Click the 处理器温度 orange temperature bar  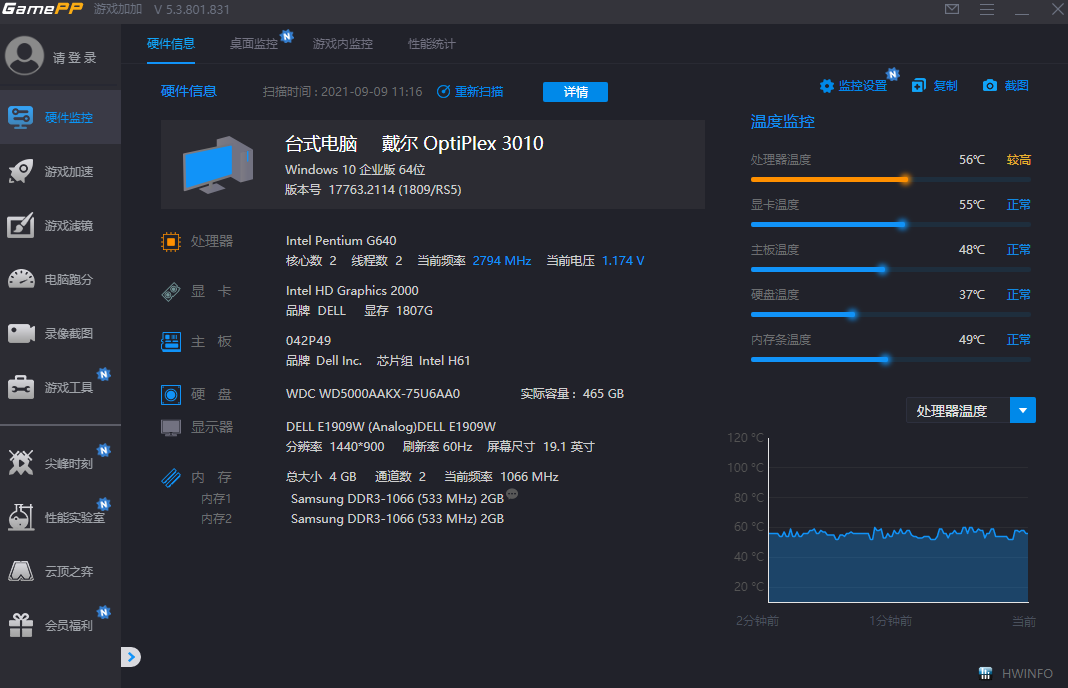(828, 180)
